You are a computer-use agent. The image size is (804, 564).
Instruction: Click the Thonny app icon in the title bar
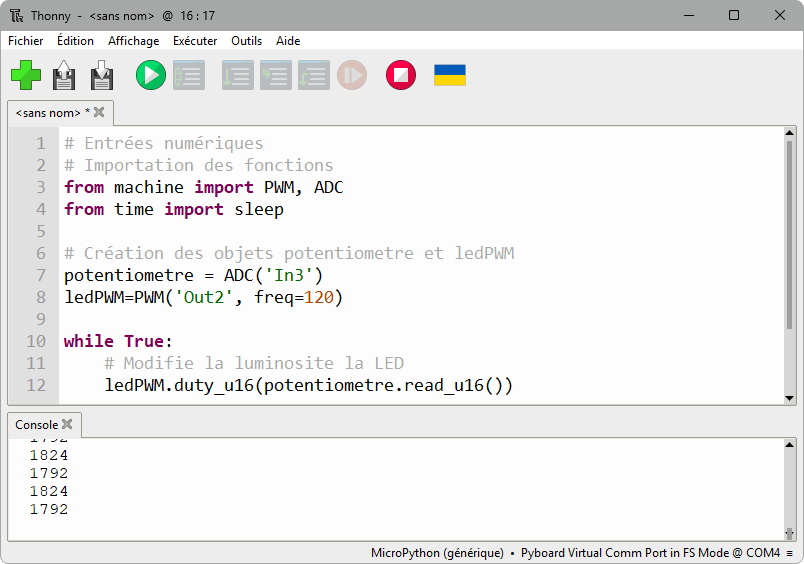point(16,15)
